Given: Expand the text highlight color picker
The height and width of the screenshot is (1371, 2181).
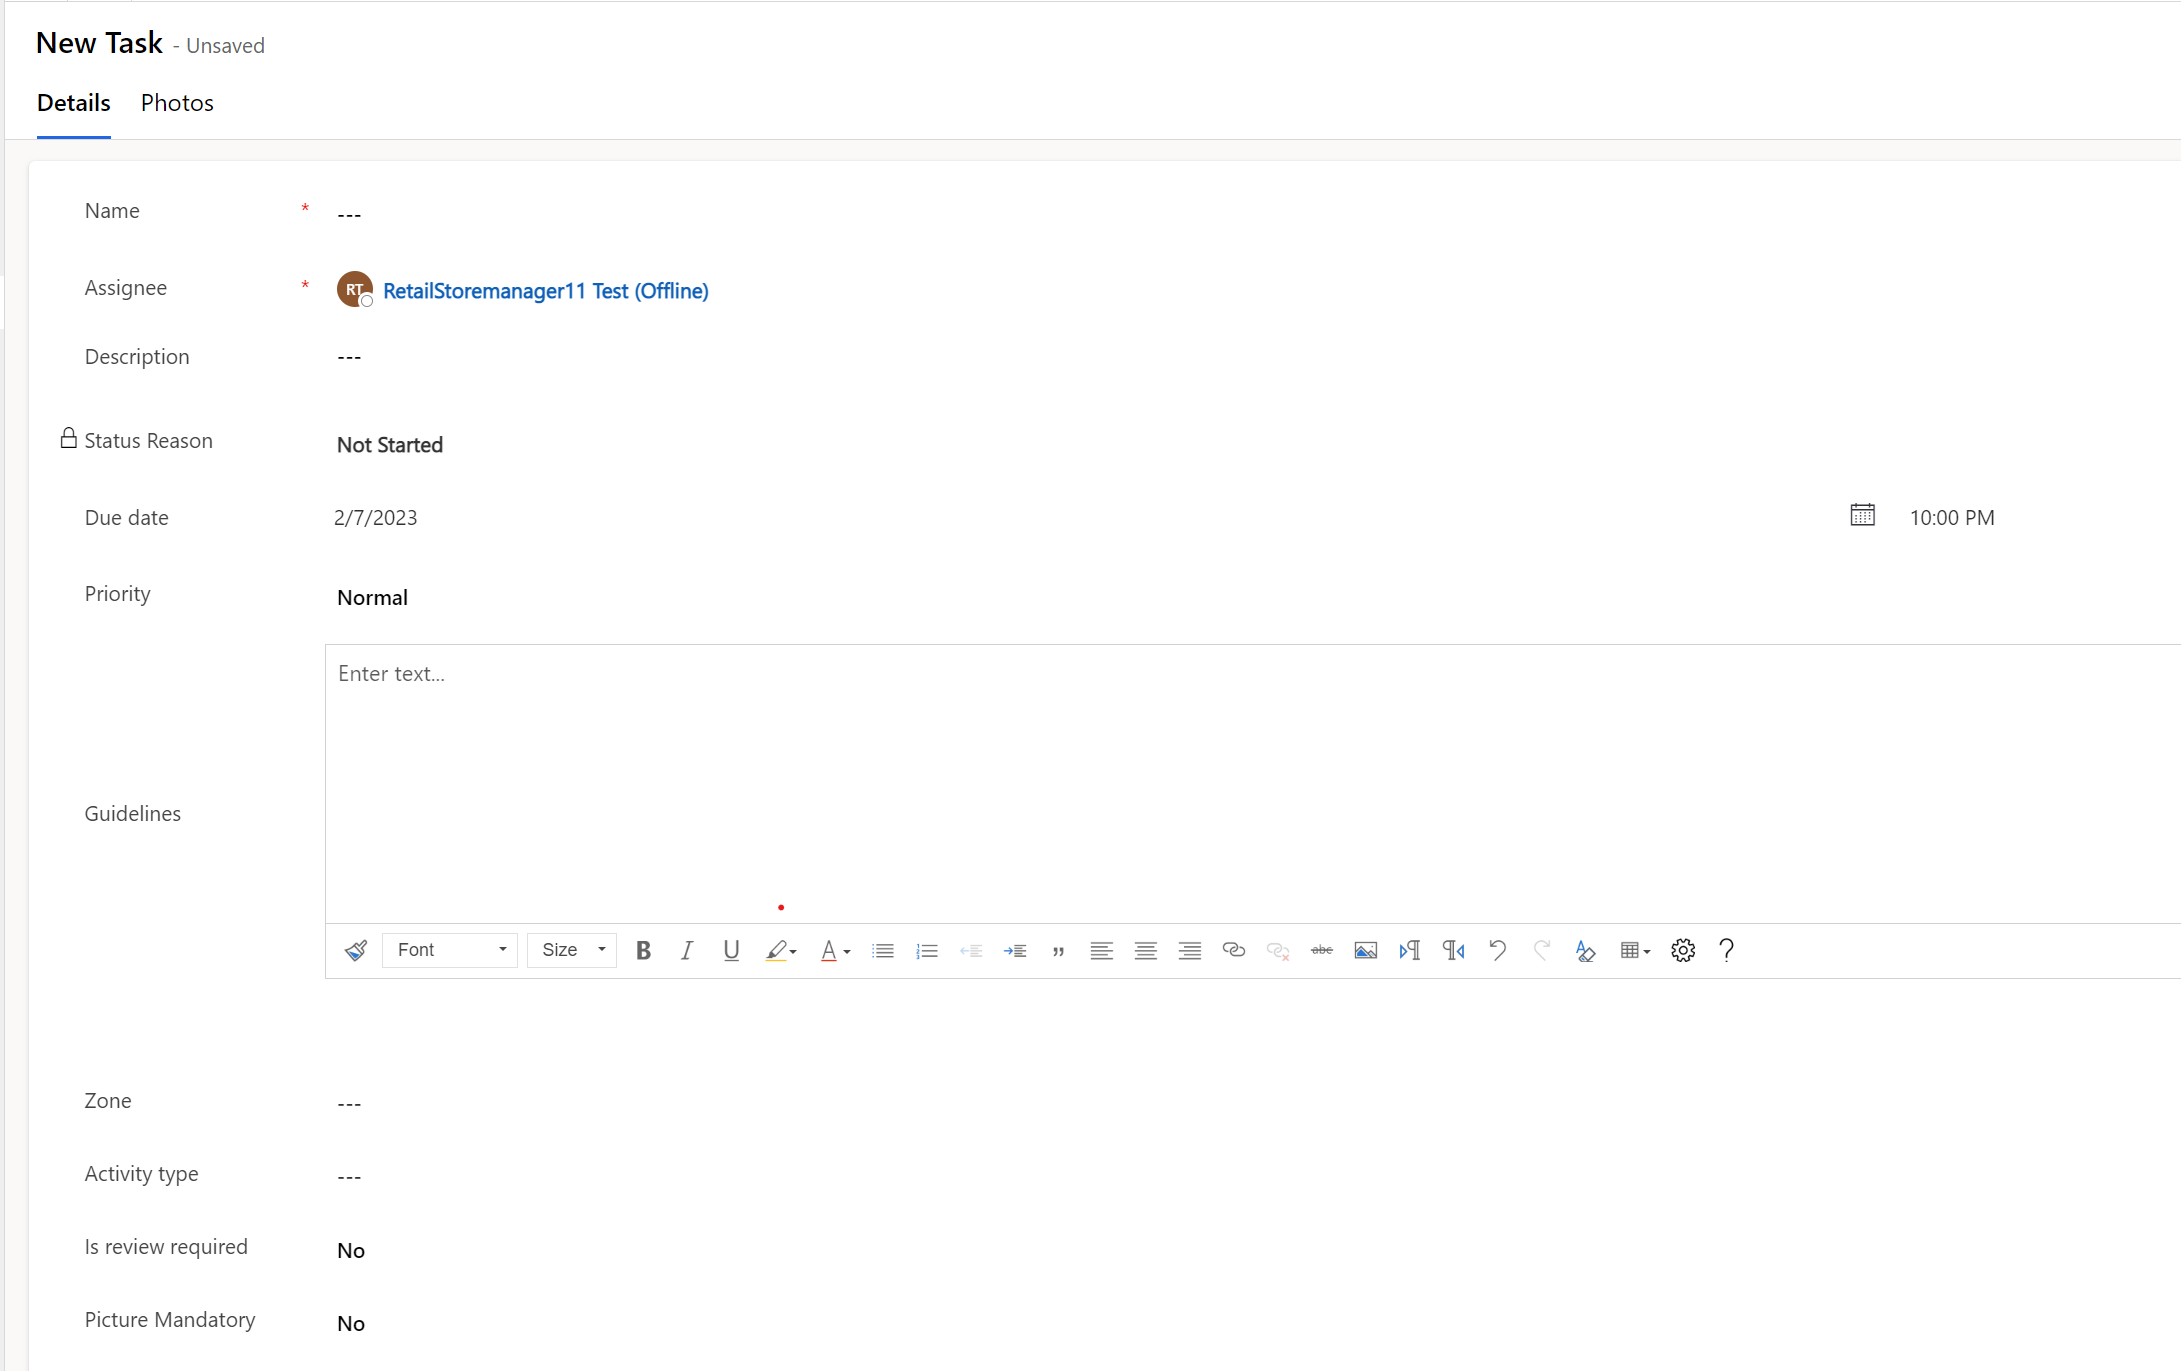Looking at the screenshot, I should coord(794,949).
